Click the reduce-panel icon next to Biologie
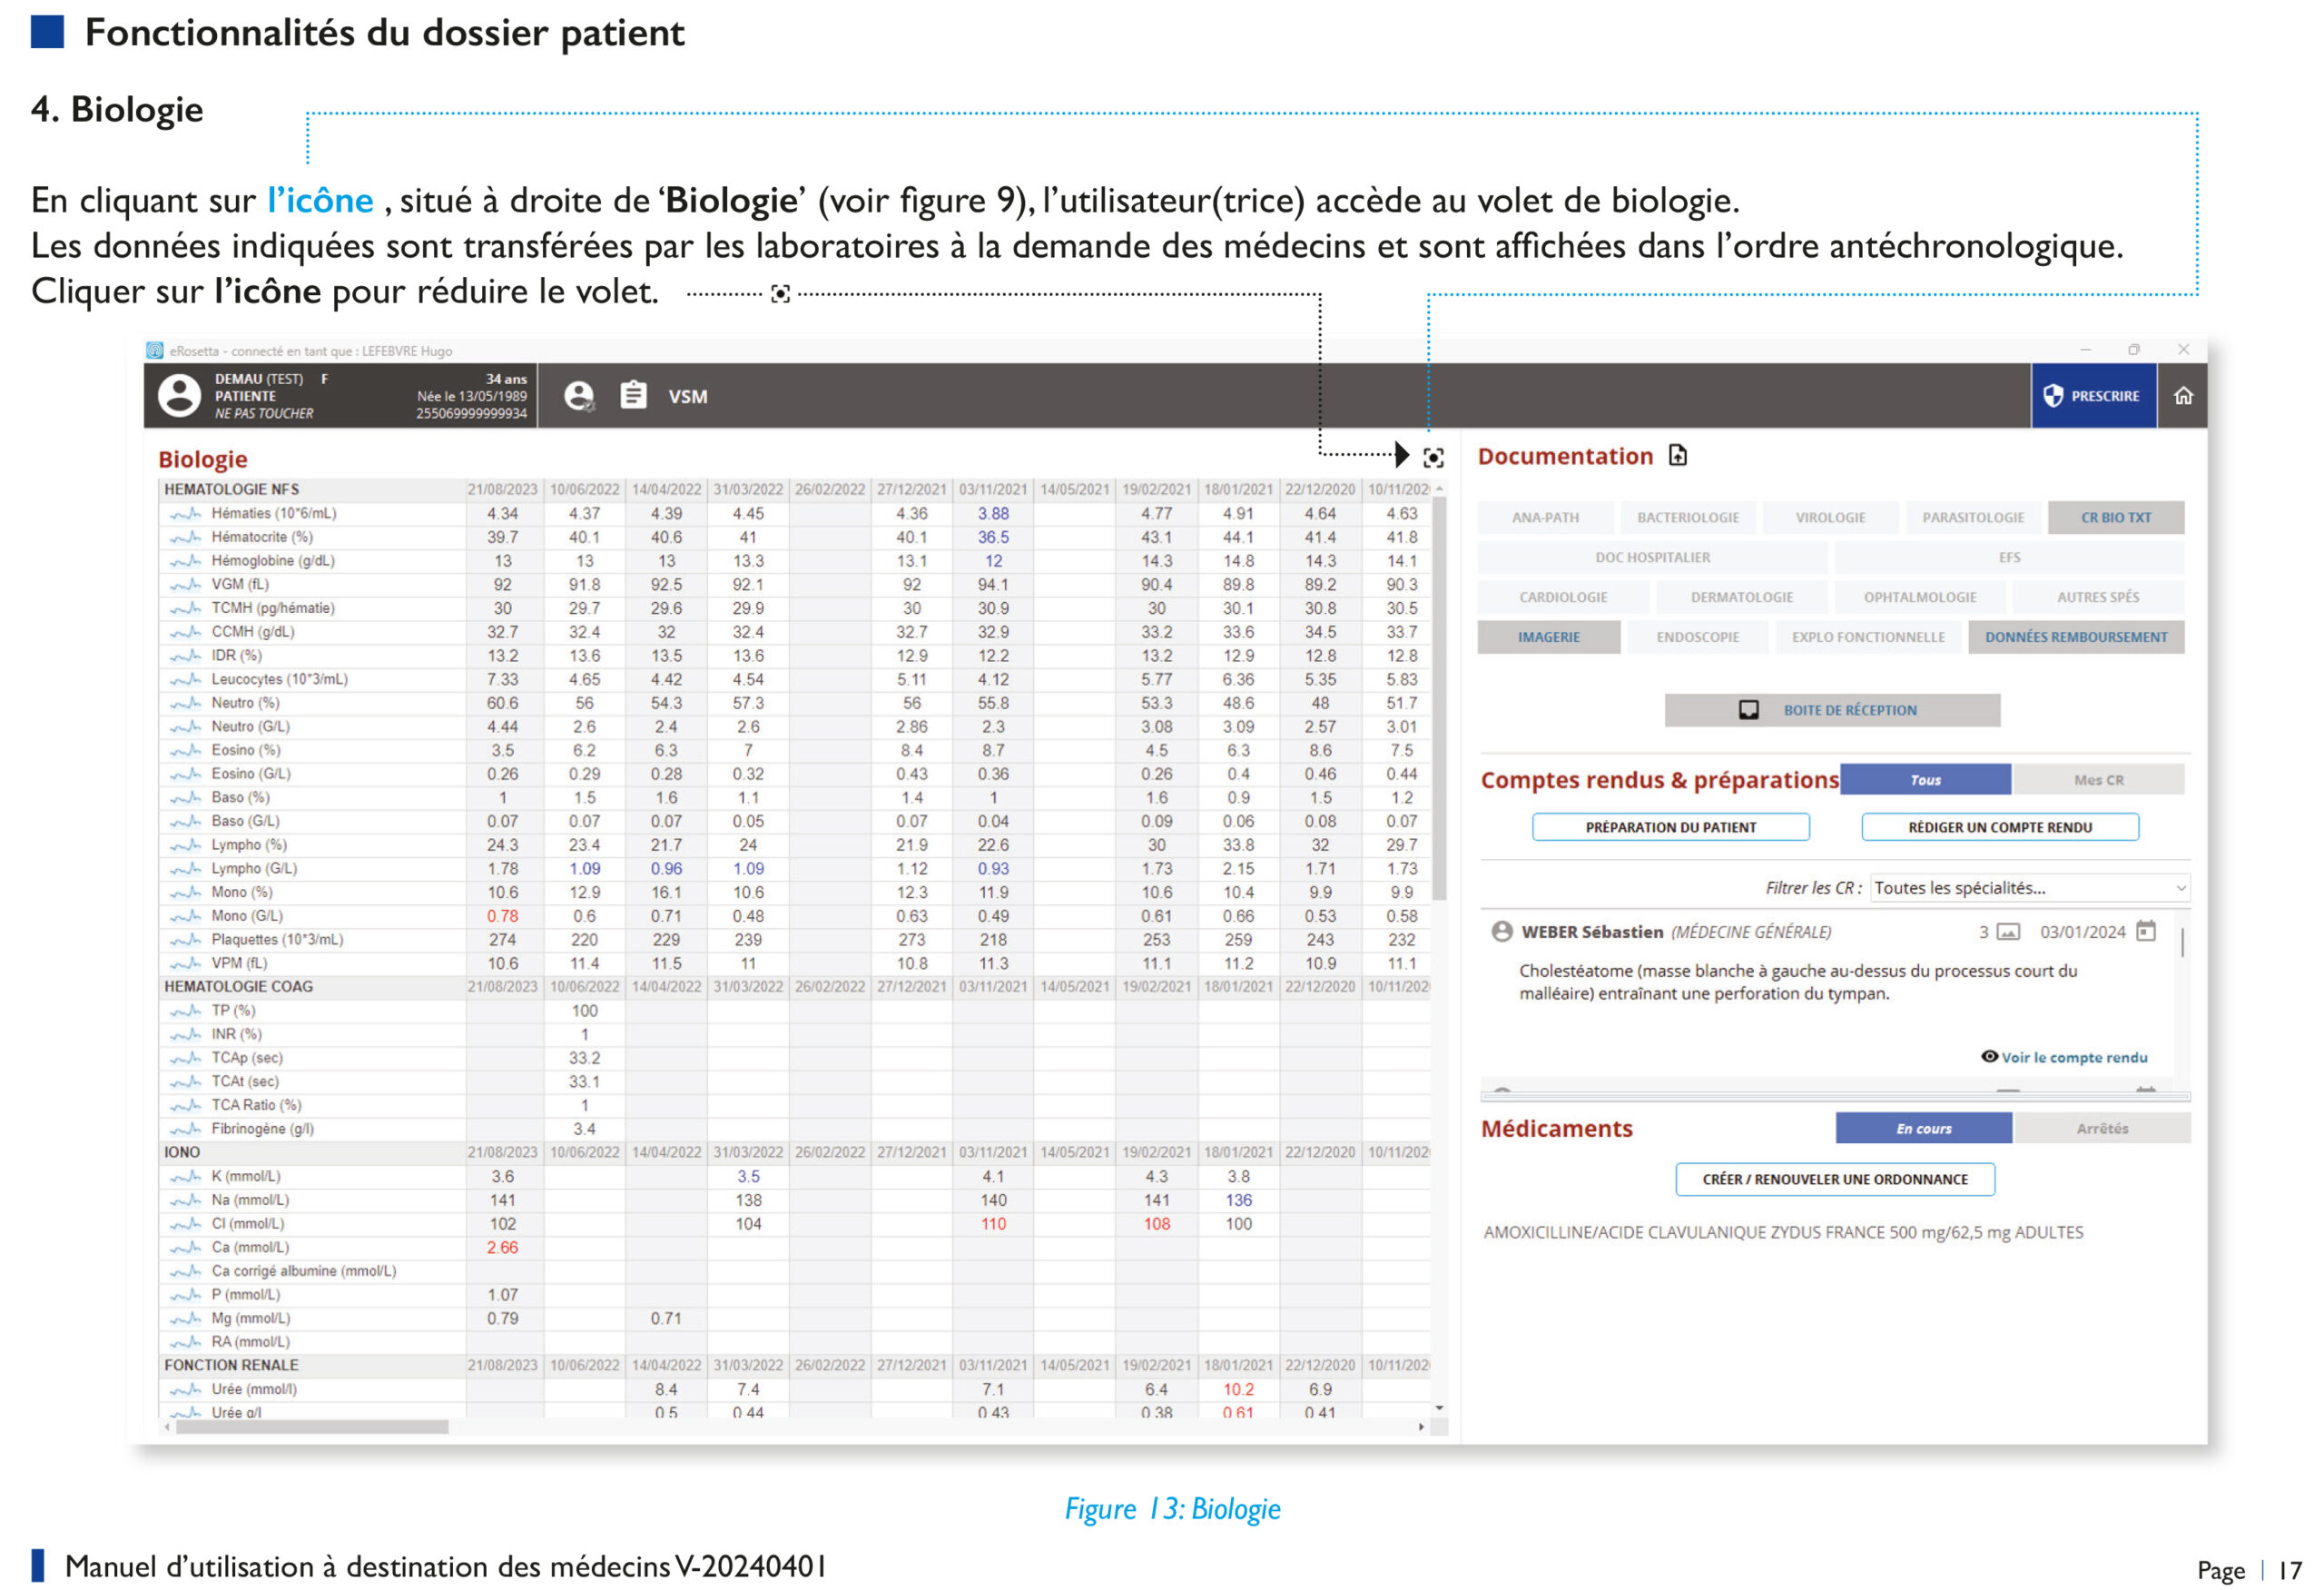Screen dimensions: 2324x1590 coord(1433,458)
